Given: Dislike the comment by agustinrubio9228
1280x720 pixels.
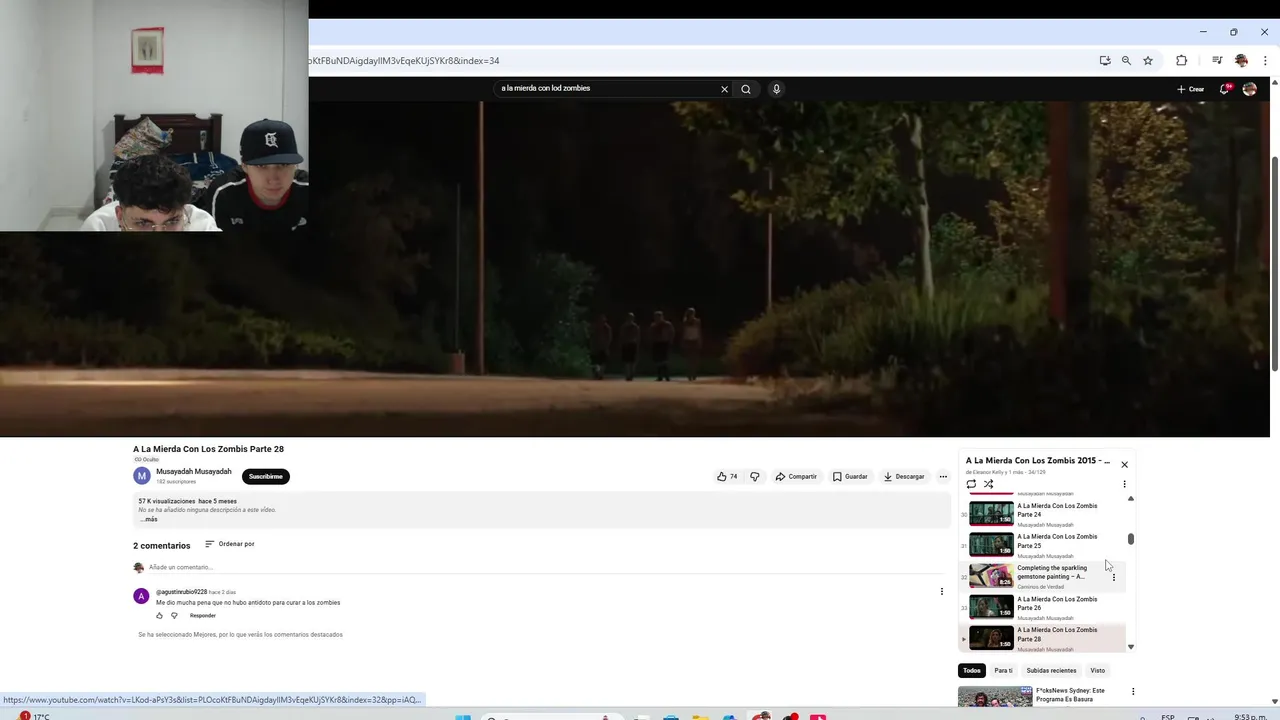Looking at the screenshot, I should click(x=174, y=615).
